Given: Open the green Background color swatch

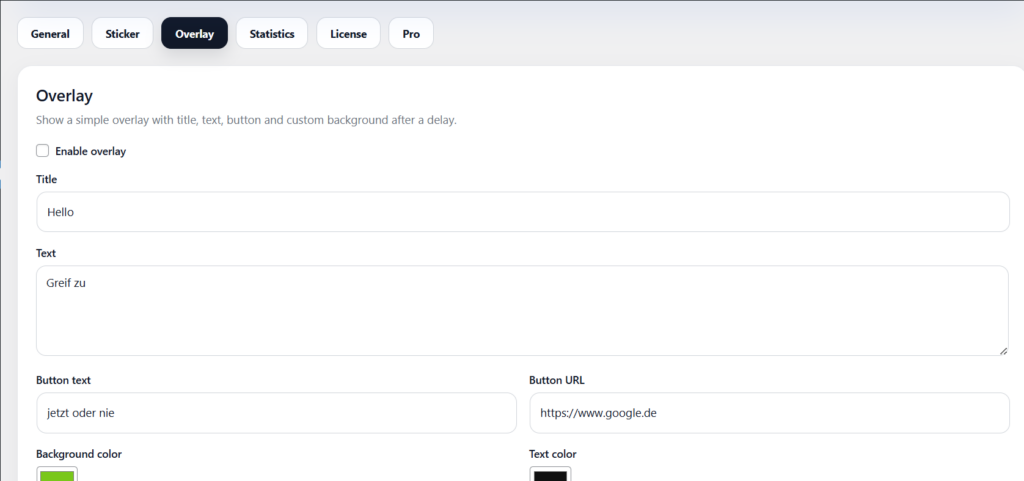Looking at the screenshot, I should (x=57, y=474).
